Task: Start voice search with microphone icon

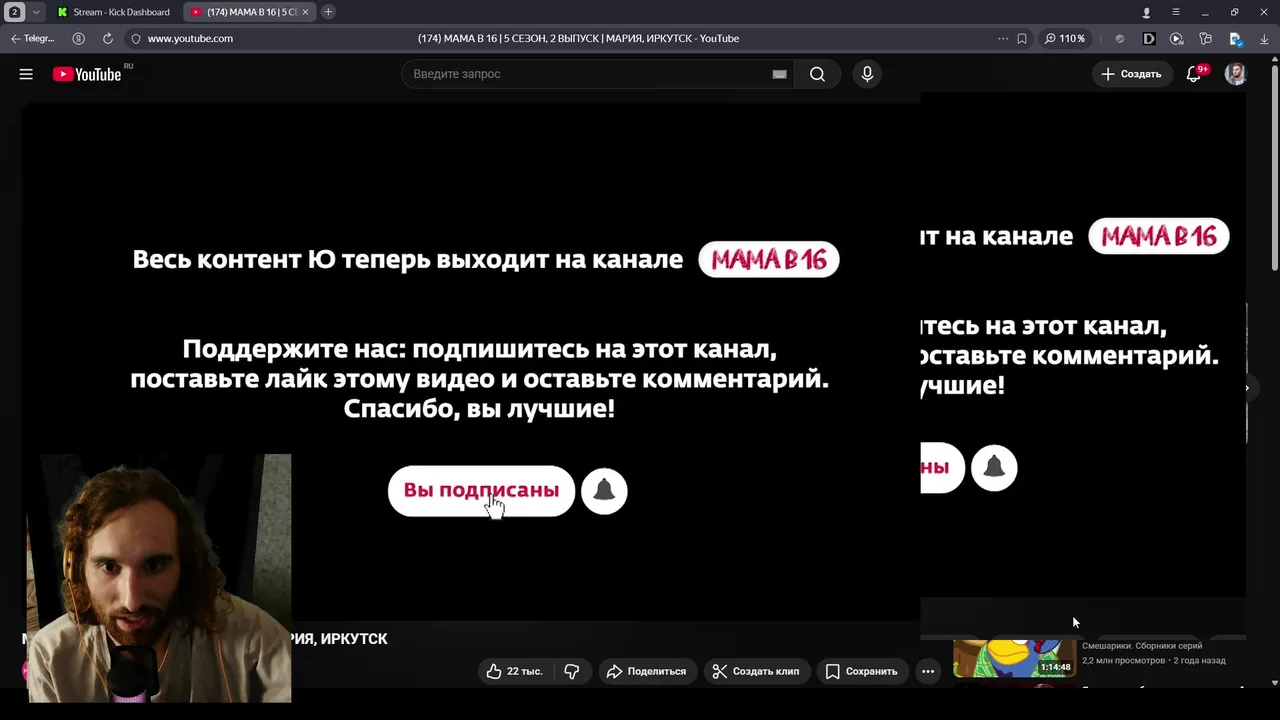Action: coord(867,74)
